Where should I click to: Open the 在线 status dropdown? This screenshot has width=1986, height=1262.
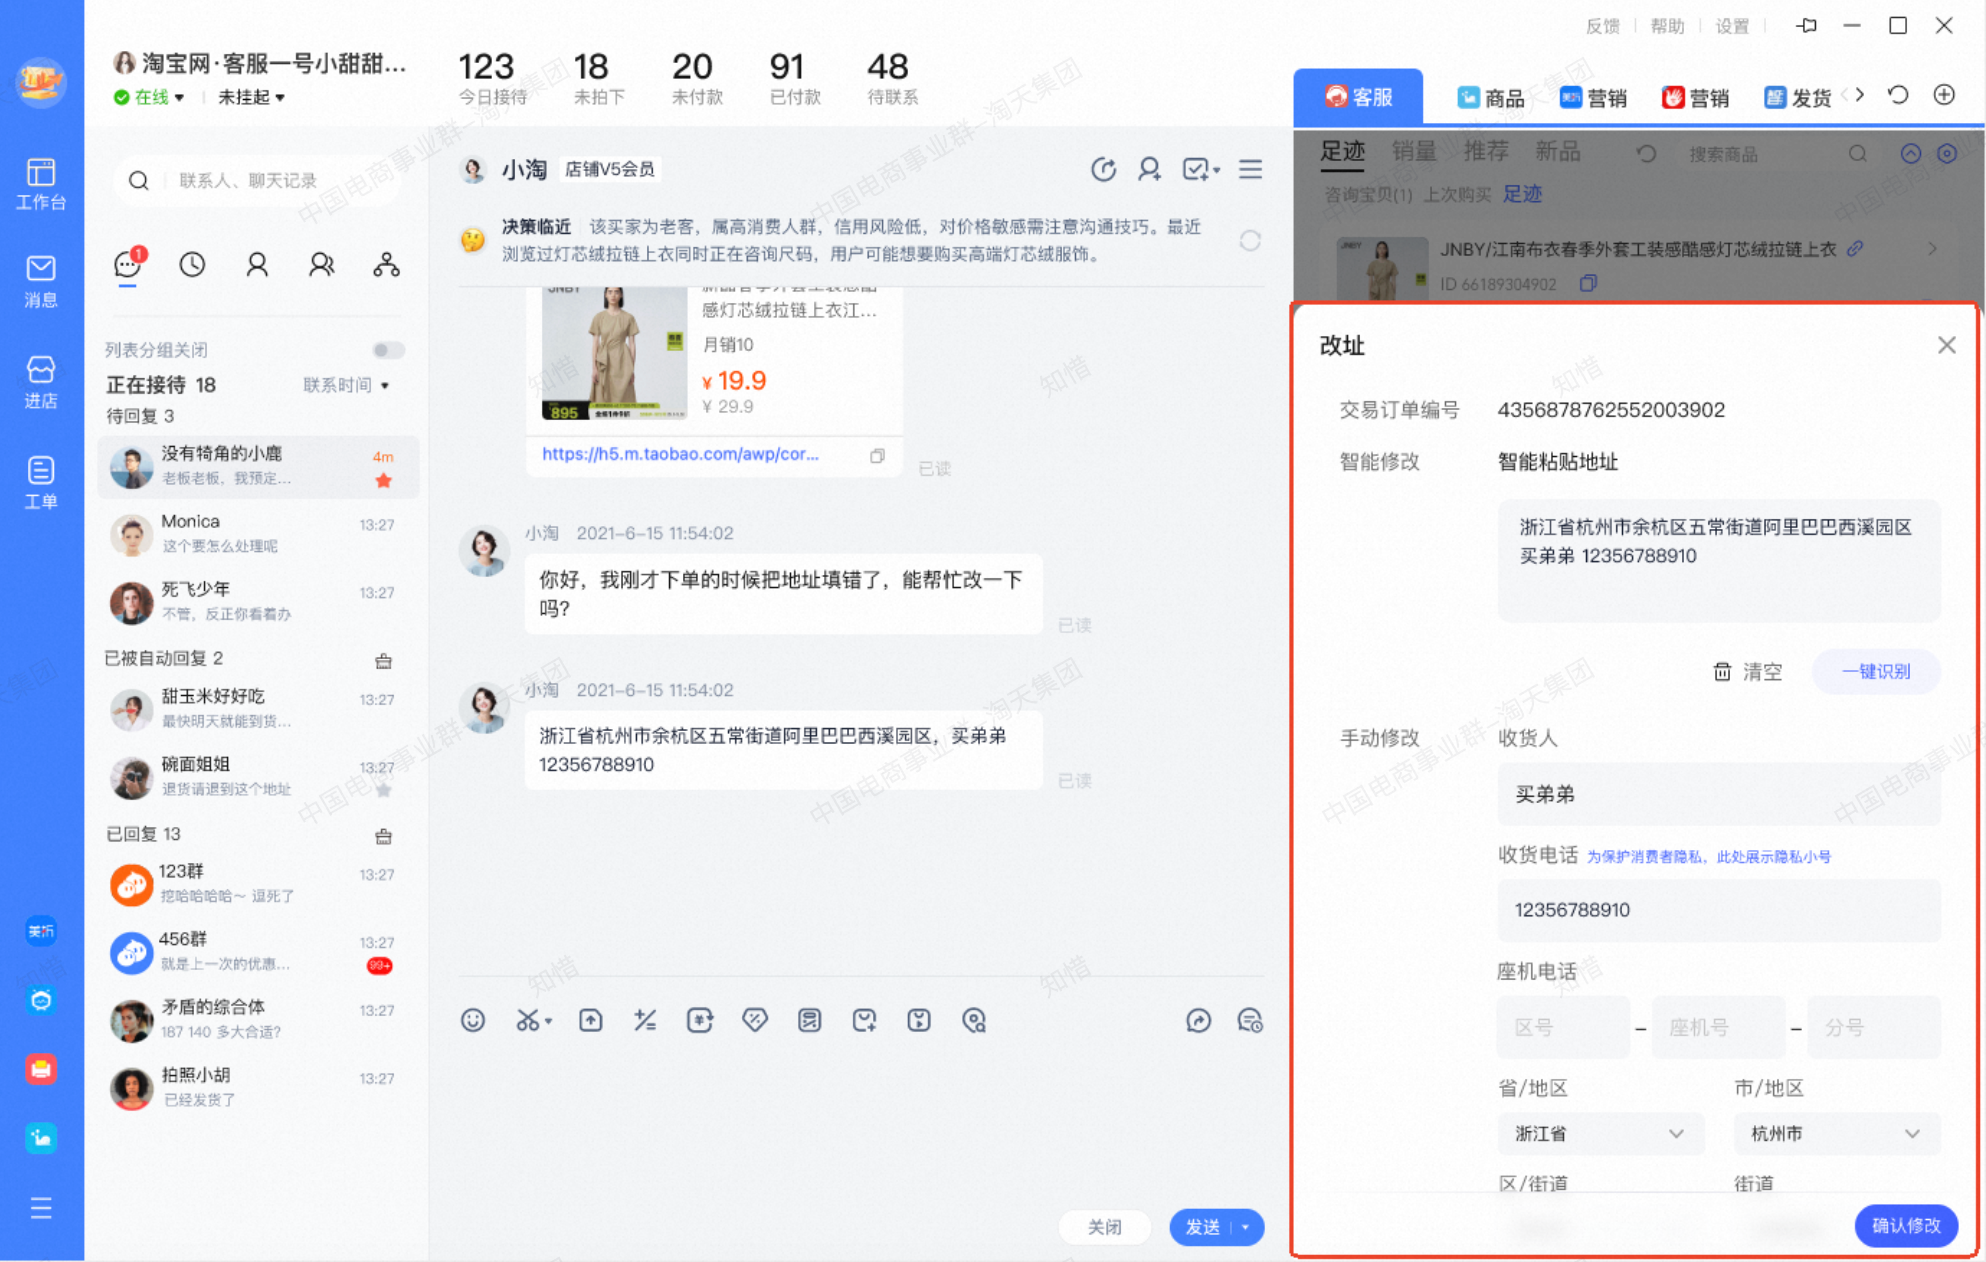(x=149, y=97)
